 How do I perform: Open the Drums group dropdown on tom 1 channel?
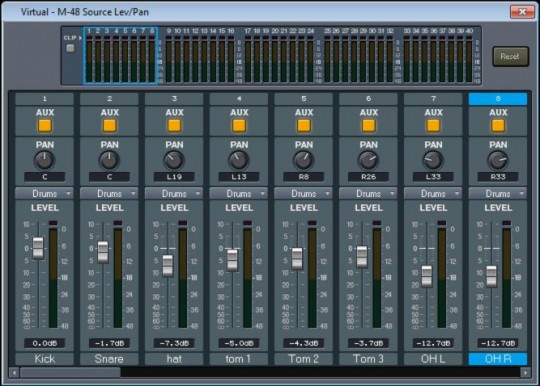[239, 194]
